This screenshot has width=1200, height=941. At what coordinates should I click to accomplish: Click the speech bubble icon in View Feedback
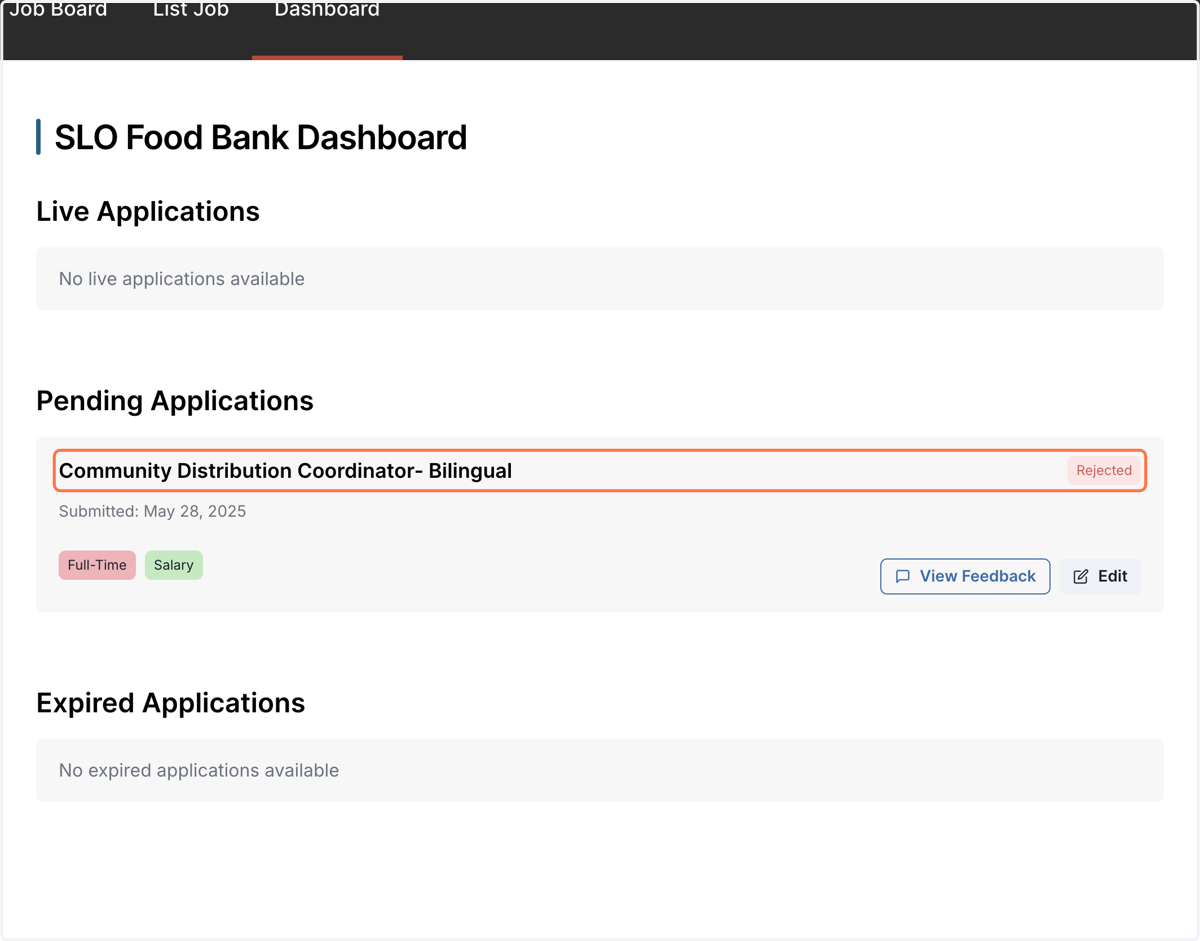point(903,576)
